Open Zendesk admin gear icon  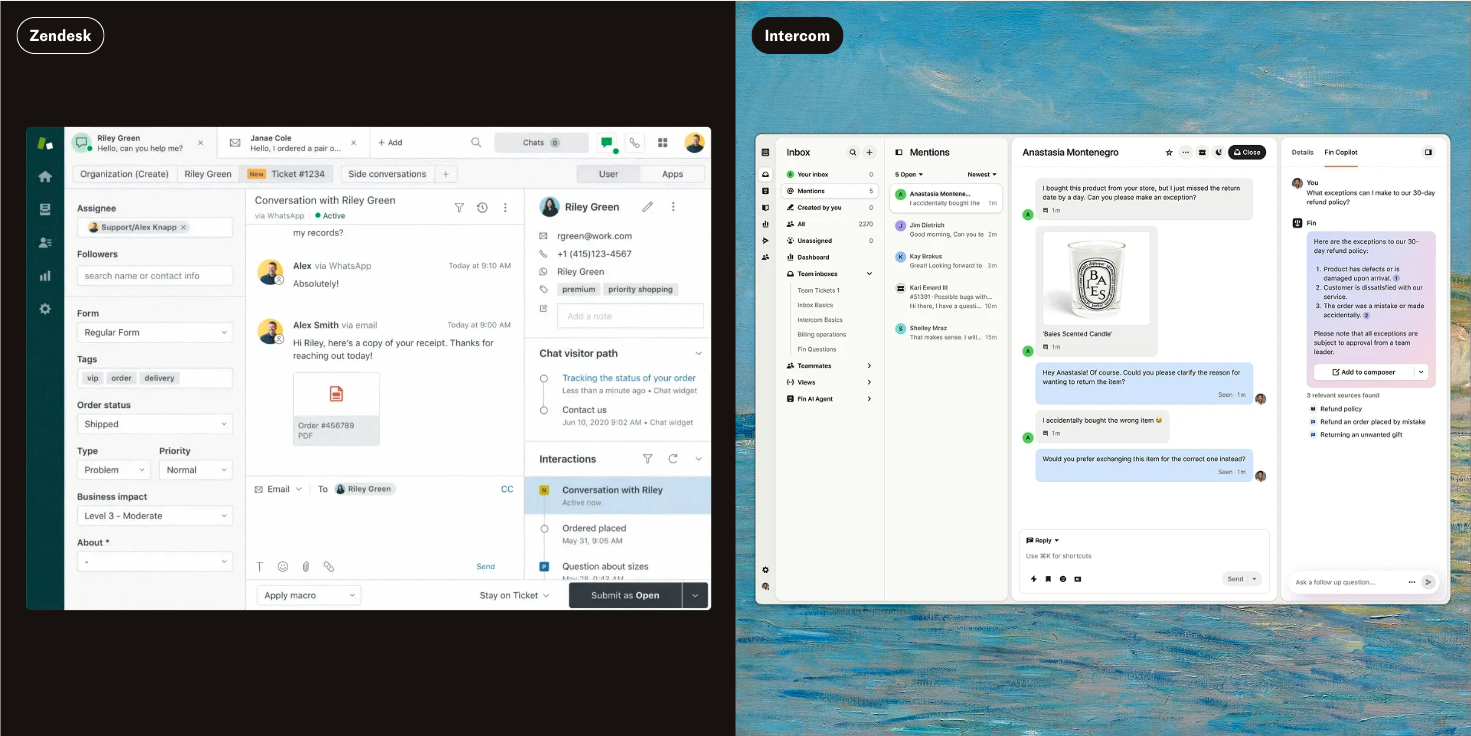click(45, 309)
